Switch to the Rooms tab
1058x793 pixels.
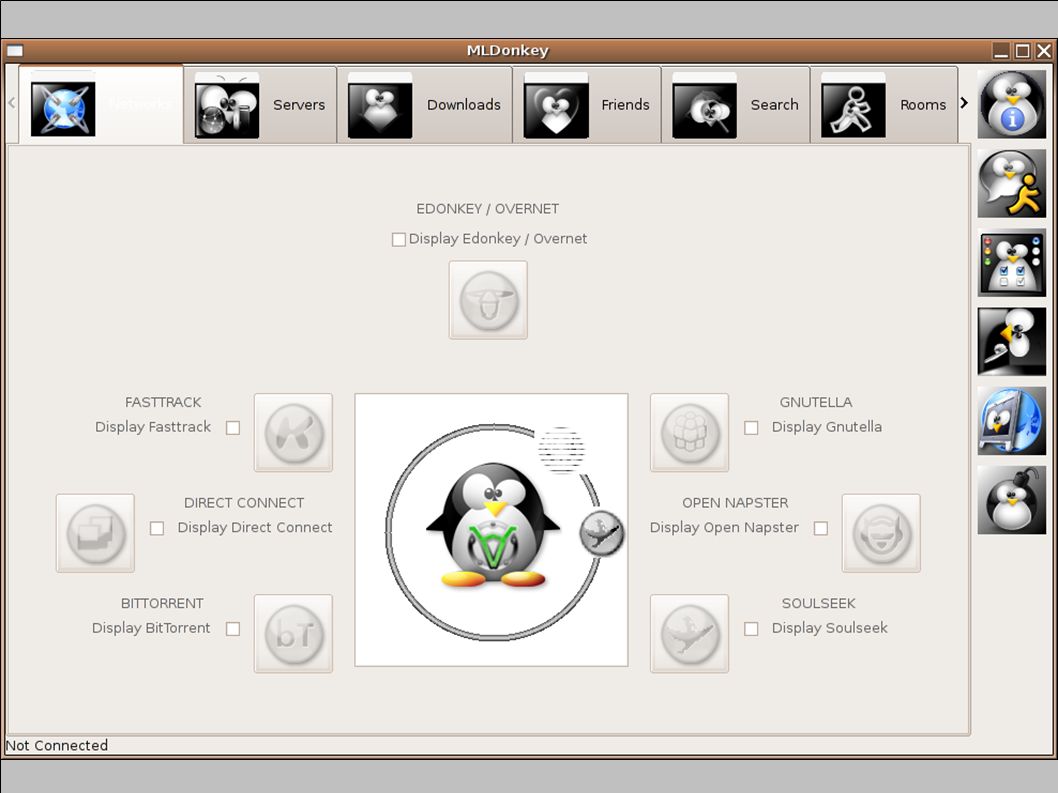point(884,105)
